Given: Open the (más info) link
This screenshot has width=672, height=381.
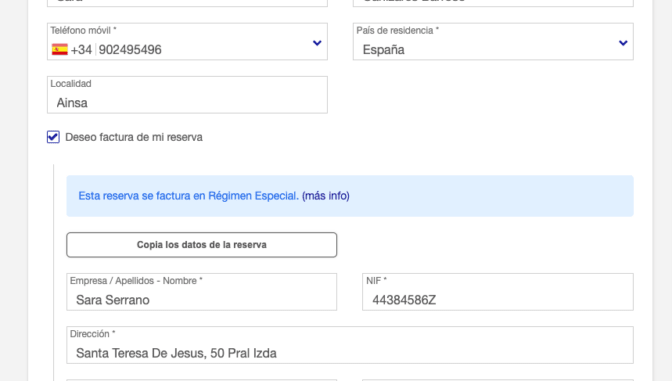Looking at the screenshot, I should click(x=326, y=196).
